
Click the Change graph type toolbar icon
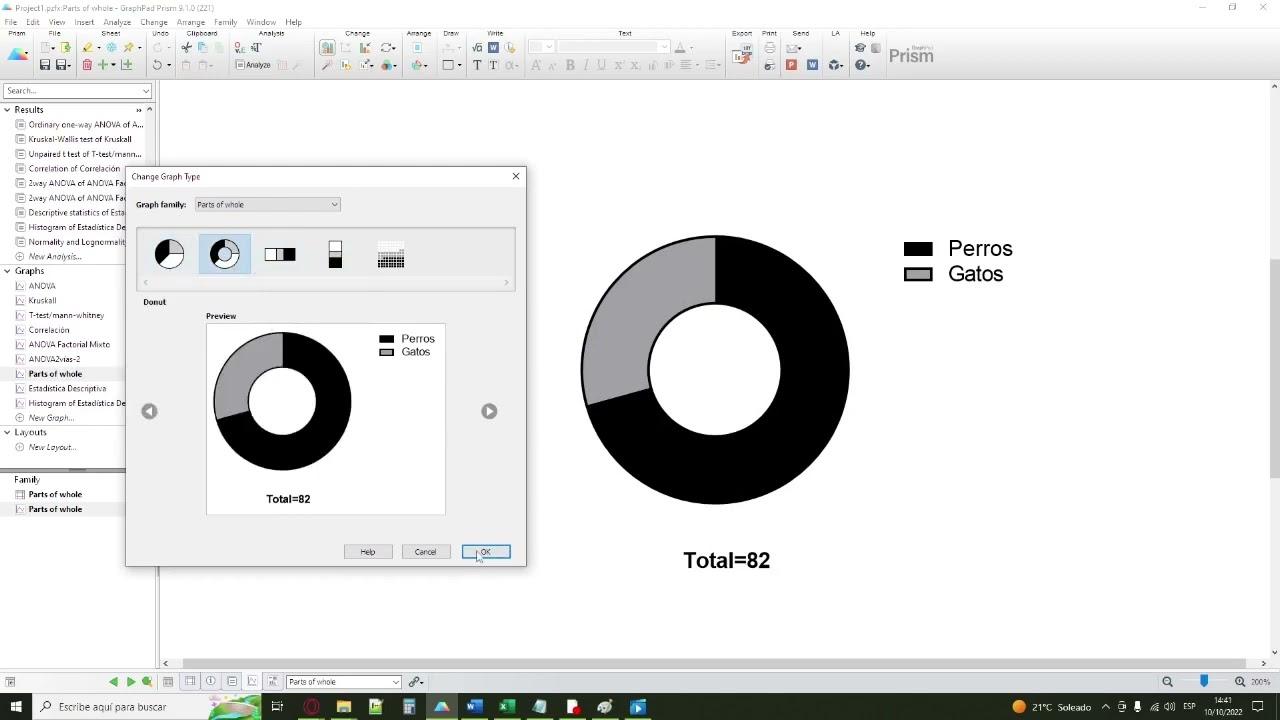tap(327, 47)
